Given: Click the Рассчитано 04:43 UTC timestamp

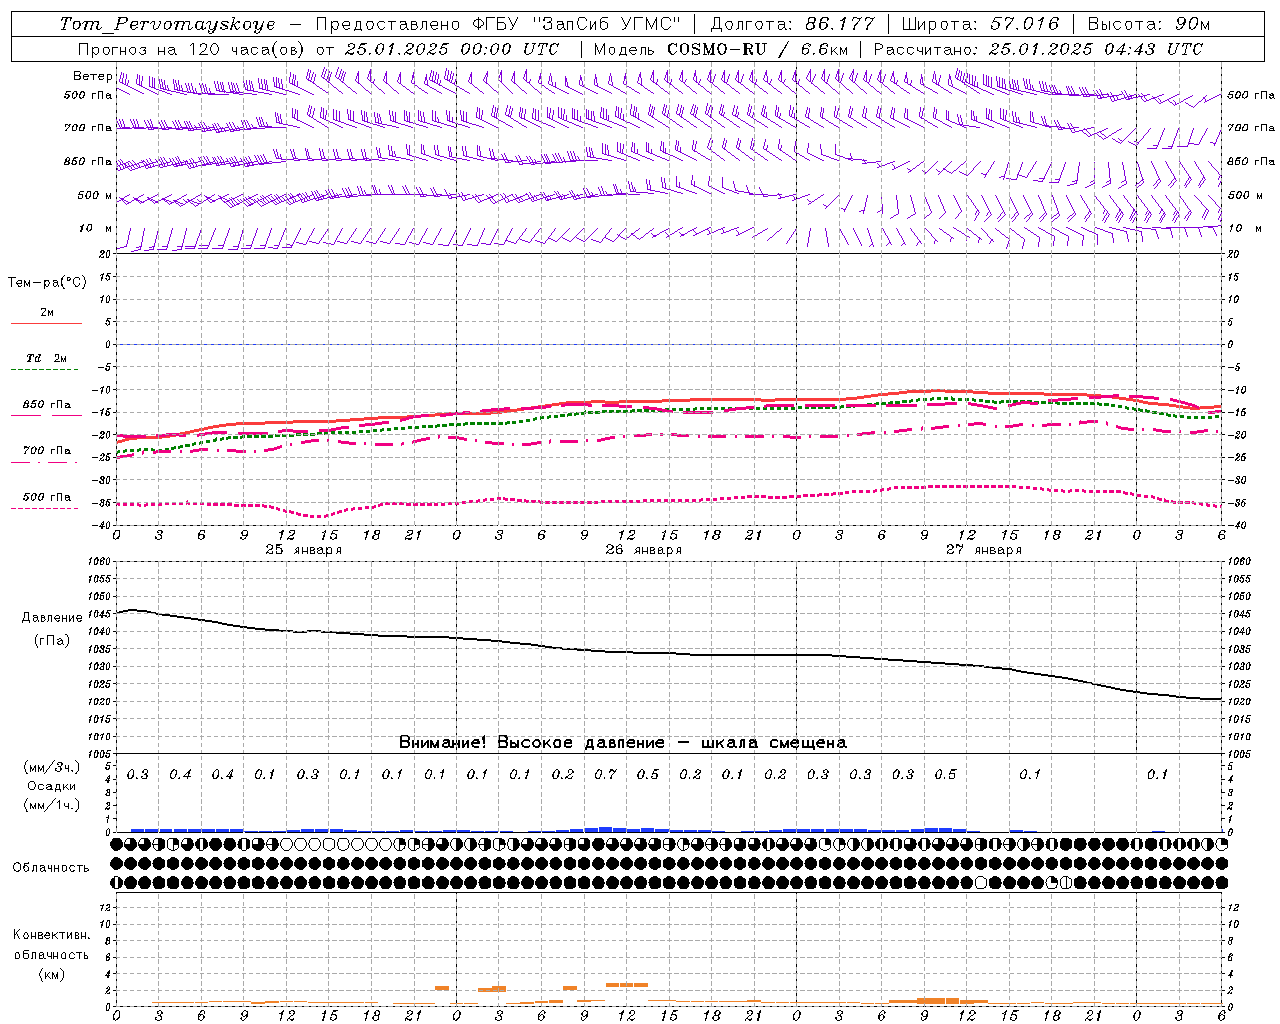Looking at the screenshot, I should pyautogui.click(x=1038, y=49).
